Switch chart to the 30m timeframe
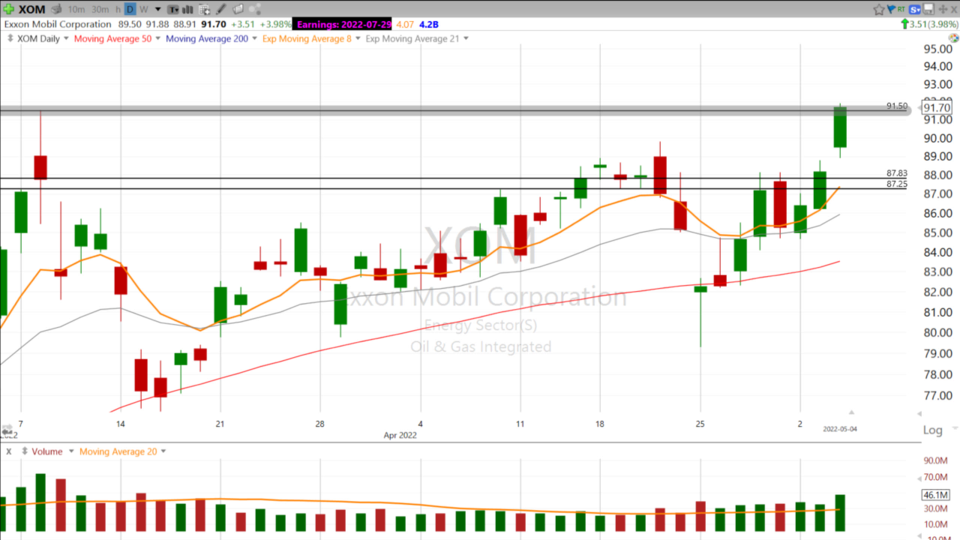960x540 pixels. (x=100, y=9)
